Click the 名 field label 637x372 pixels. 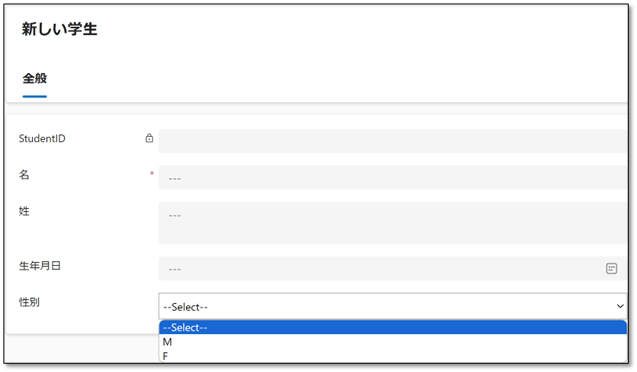pos(24,175)
